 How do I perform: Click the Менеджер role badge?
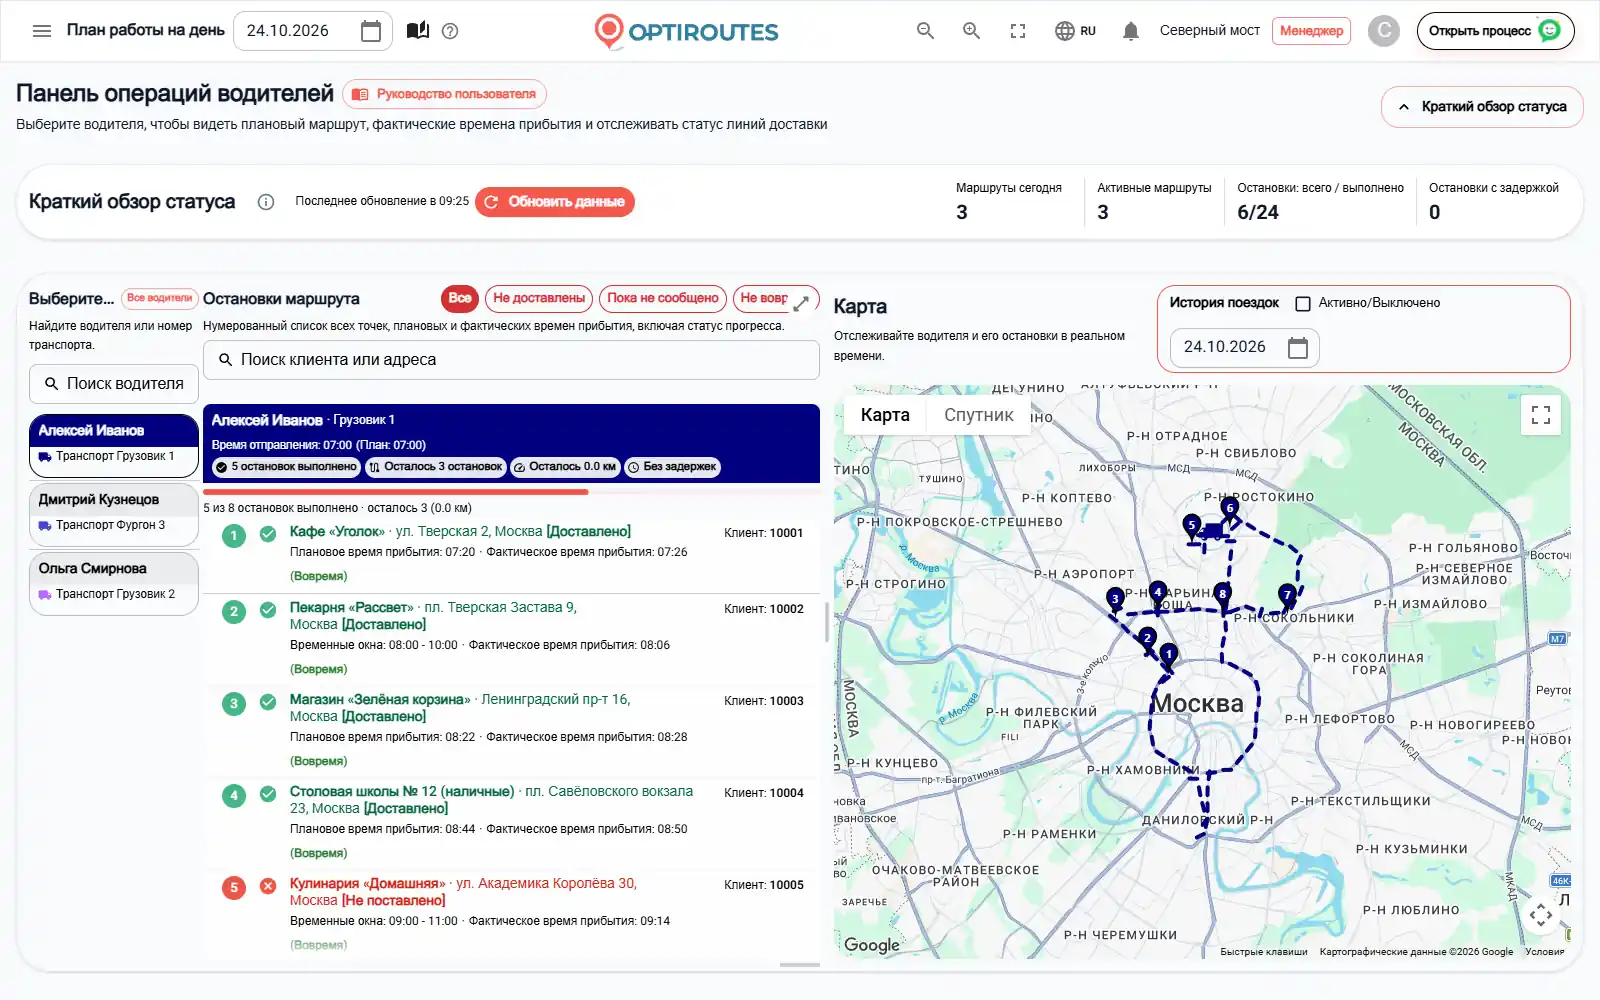pos(1311,31)
